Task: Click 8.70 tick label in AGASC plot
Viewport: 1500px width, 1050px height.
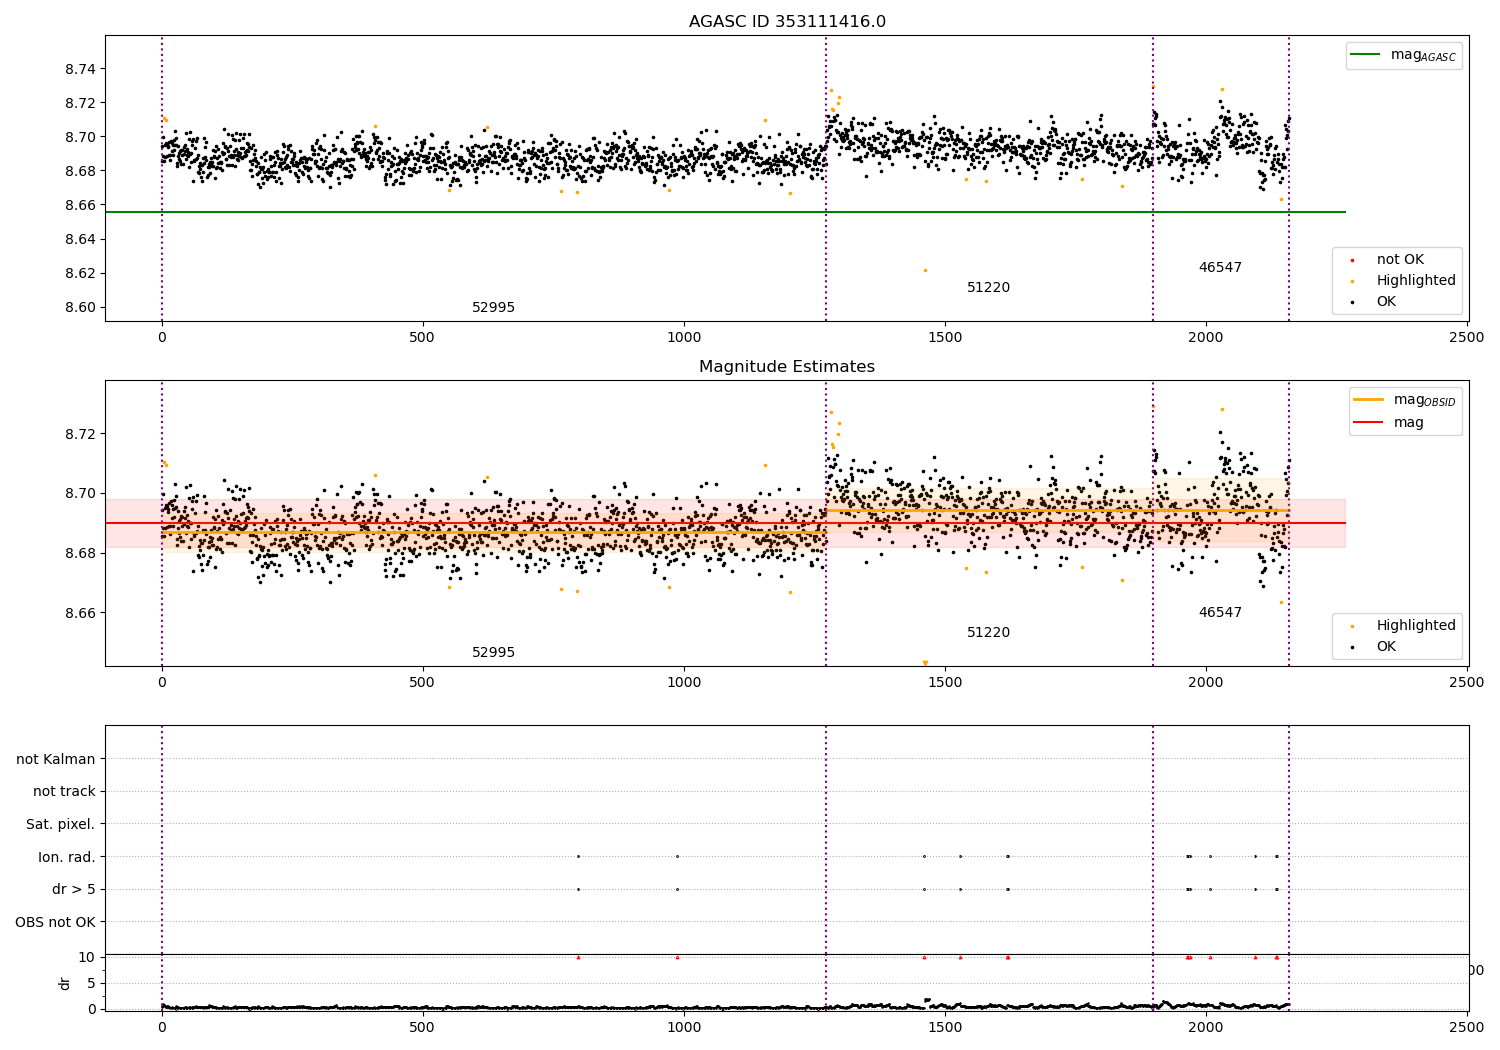Action: (x=79, y=137)
